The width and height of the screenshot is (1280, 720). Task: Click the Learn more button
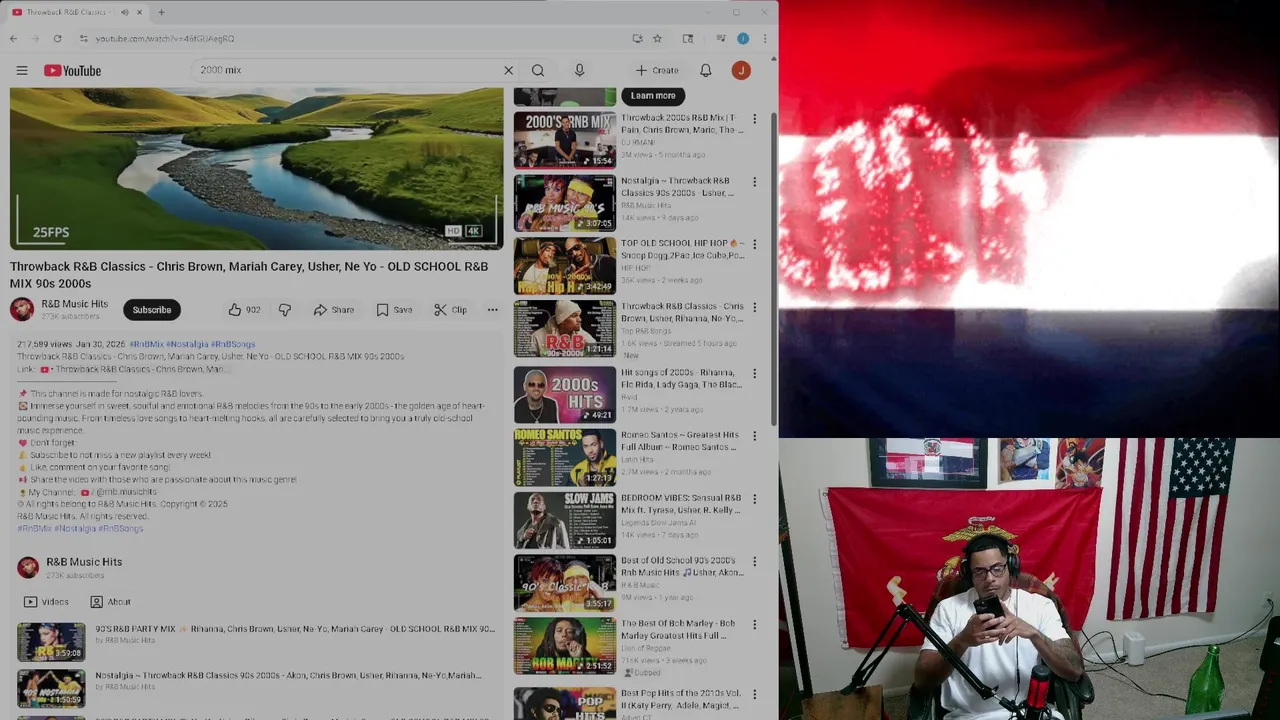653,96
